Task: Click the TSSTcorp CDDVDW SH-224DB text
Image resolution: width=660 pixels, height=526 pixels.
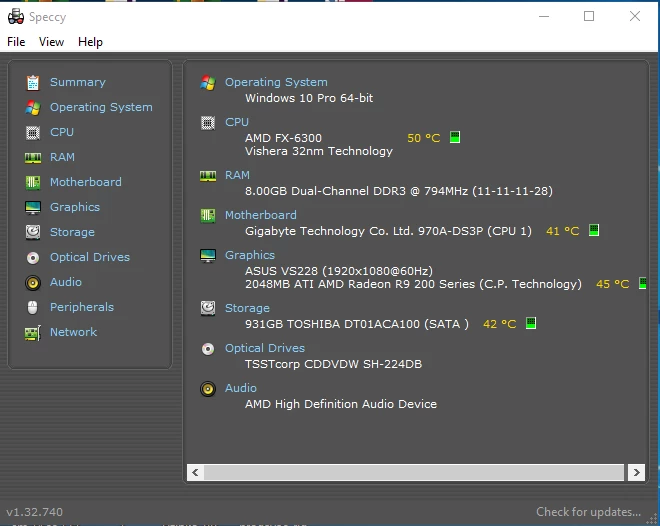Action: (333, 364)
